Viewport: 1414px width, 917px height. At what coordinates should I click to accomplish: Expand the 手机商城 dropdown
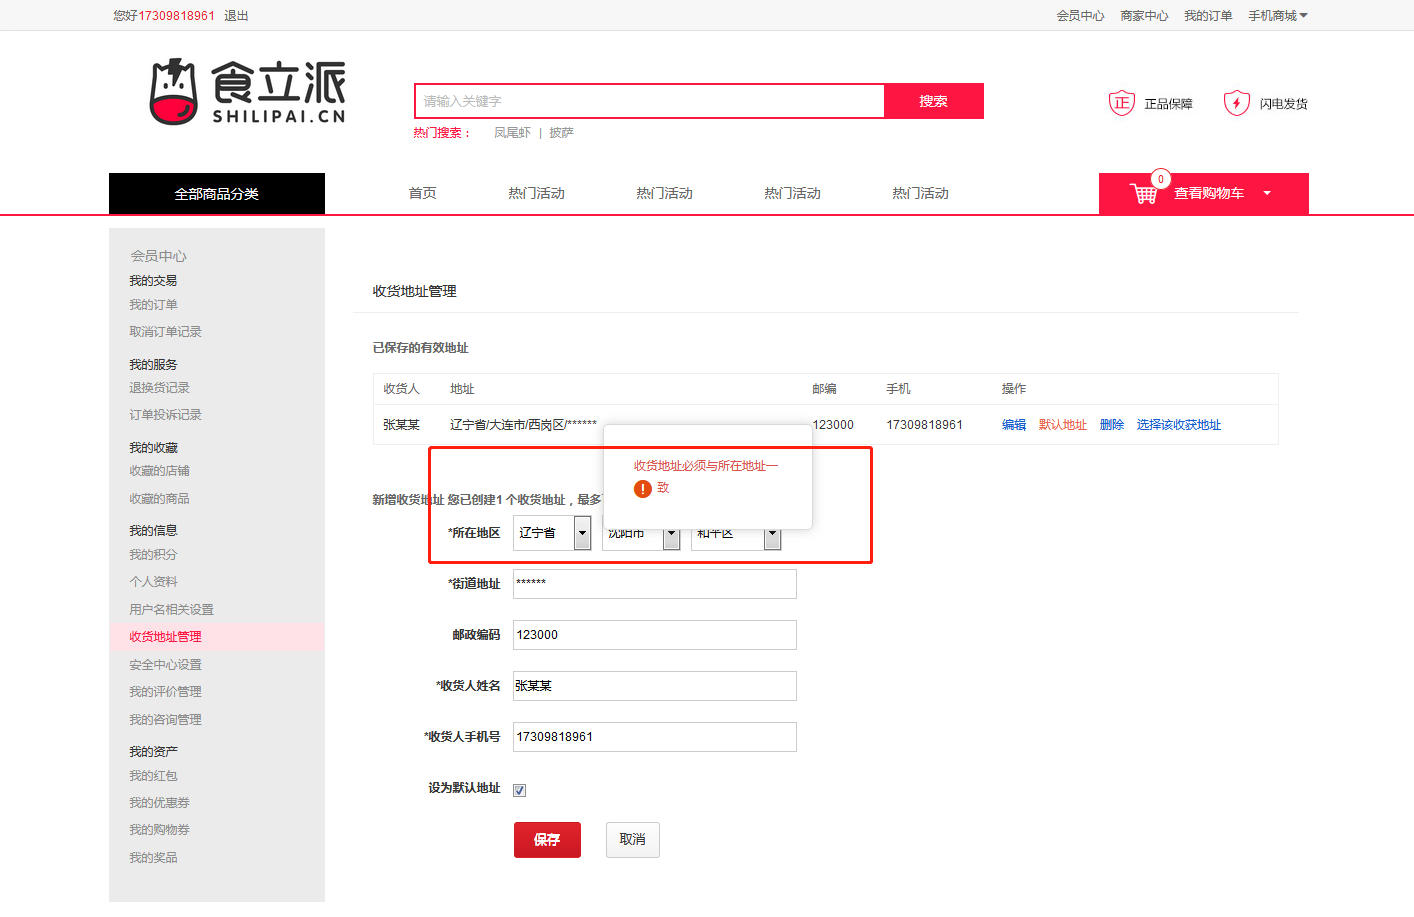tap(1278, 16)
